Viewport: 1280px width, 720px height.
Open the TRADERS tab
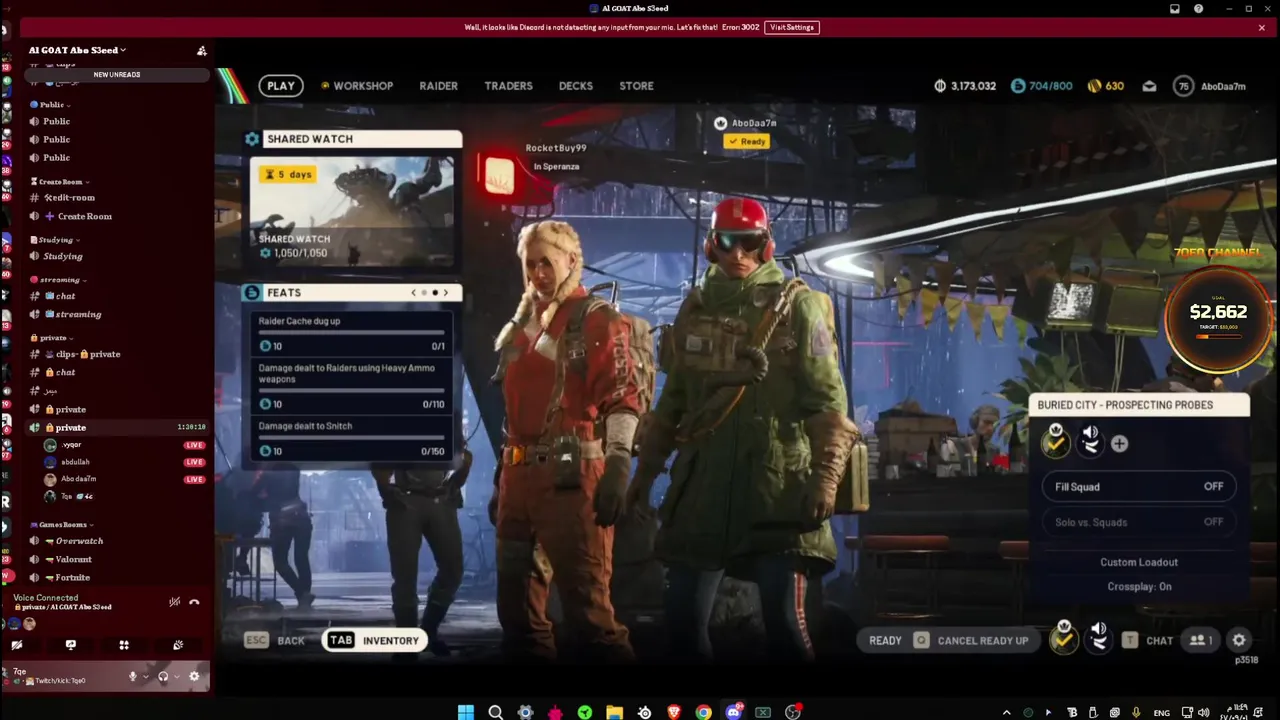click(508, 86)
